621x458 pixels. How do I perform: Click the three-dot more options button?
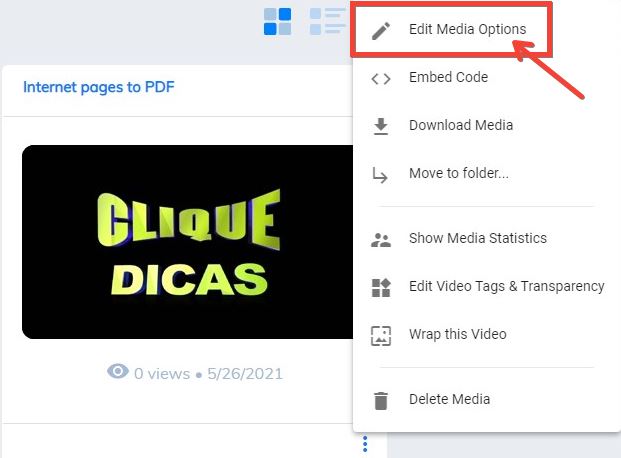pyautogui.click(x=365, y=444)
